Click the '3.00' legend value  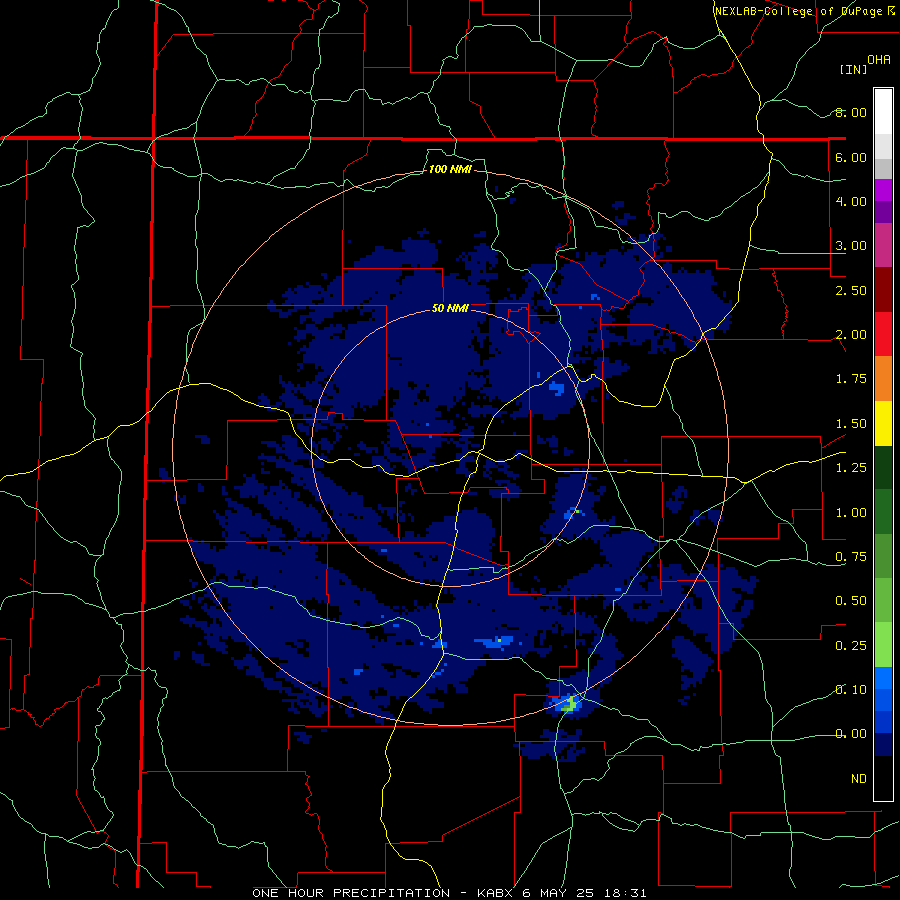click(851, 246)
